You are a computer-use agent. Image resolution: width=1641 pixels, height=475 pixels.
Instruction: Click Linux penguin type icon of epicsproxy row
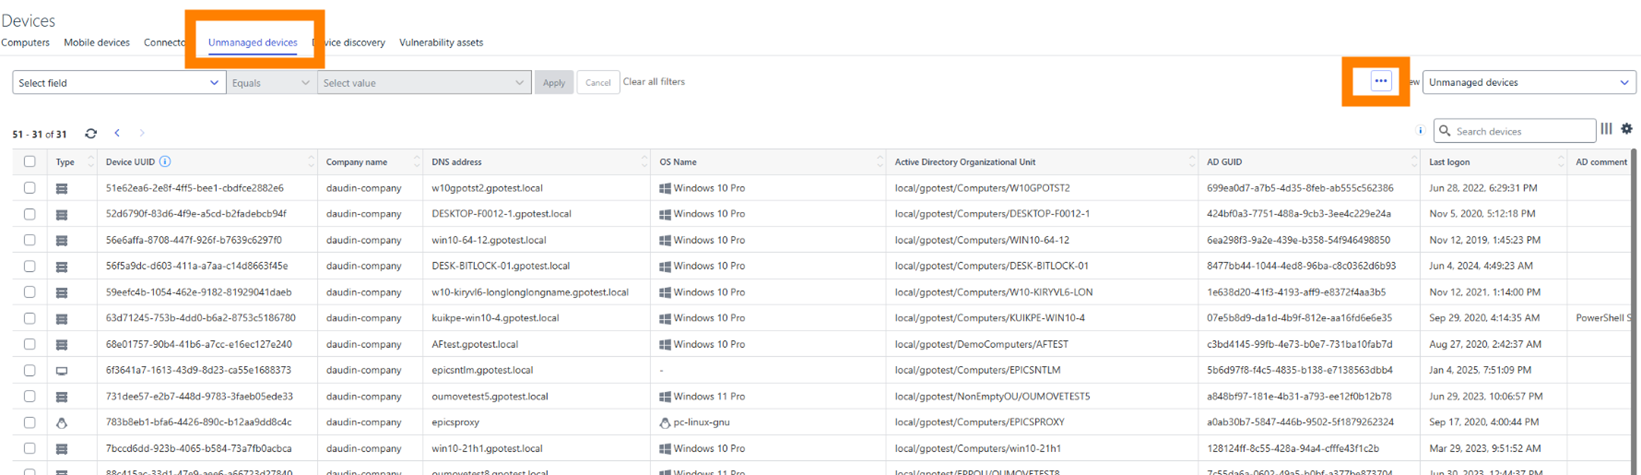pos(62,422)
